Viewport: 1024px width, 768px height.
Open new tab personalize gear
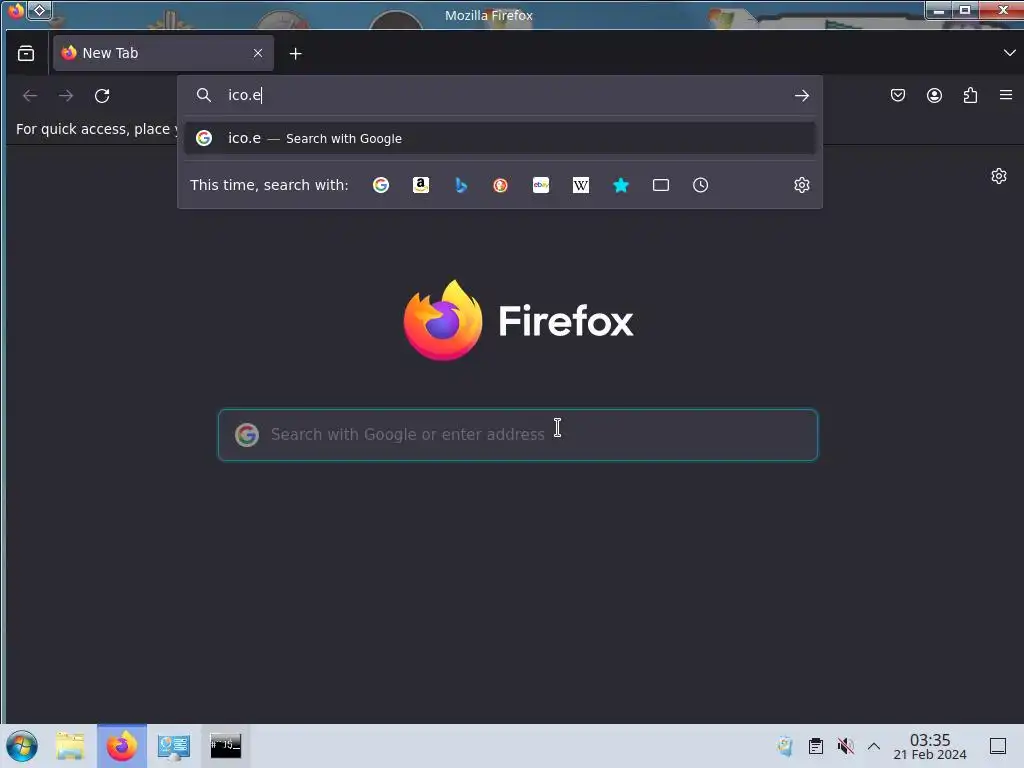(999, 176)
